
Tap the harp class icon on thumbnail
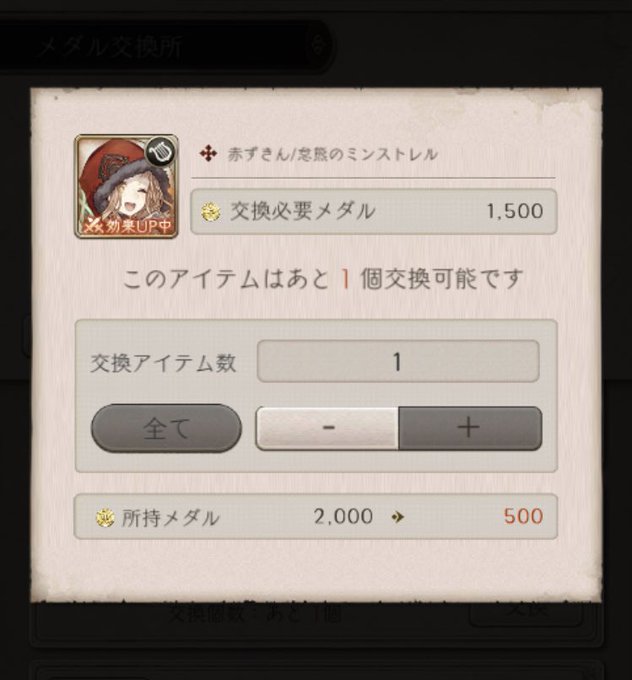(160, 151)
